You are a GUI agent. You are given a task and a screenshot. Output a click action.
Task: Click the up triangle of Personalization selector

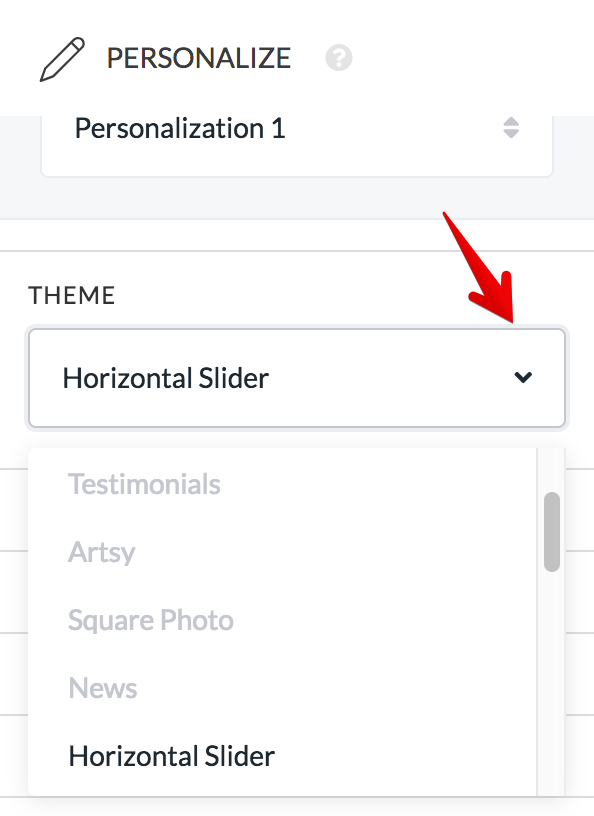pyautogui.click(x=511, y=121)
